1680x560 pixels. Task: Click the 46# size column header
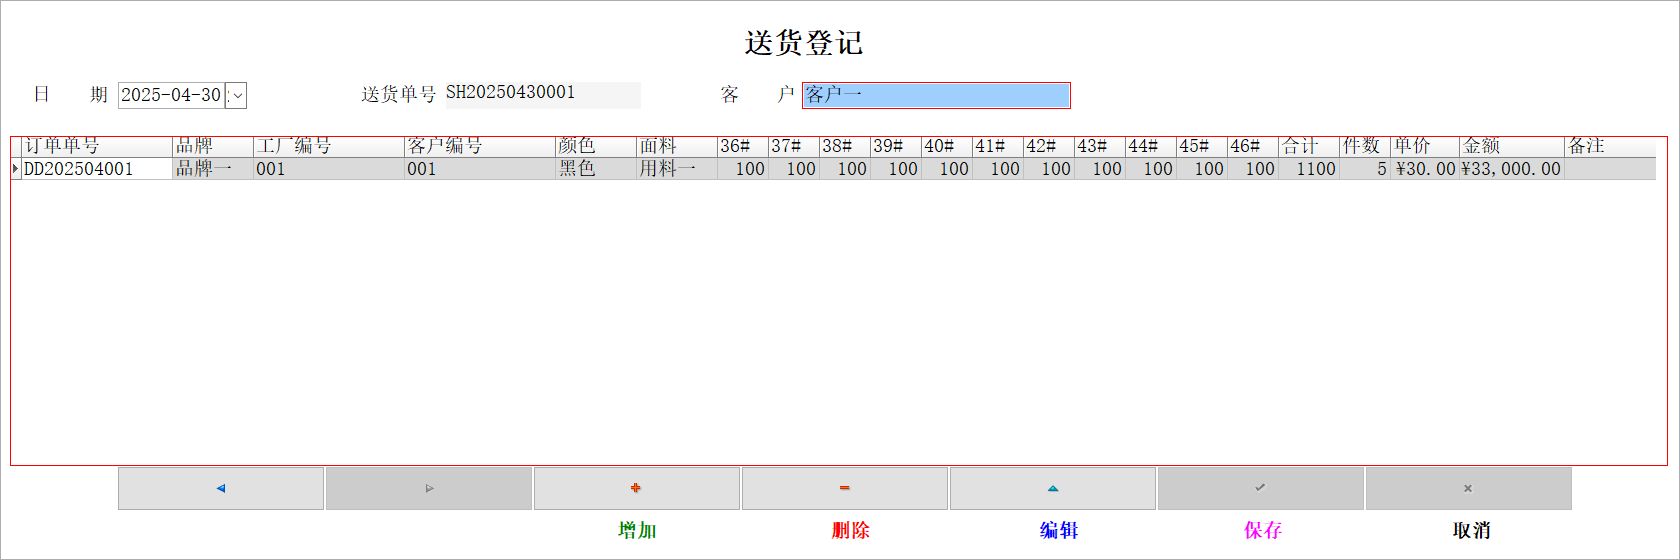point(1253,146)
